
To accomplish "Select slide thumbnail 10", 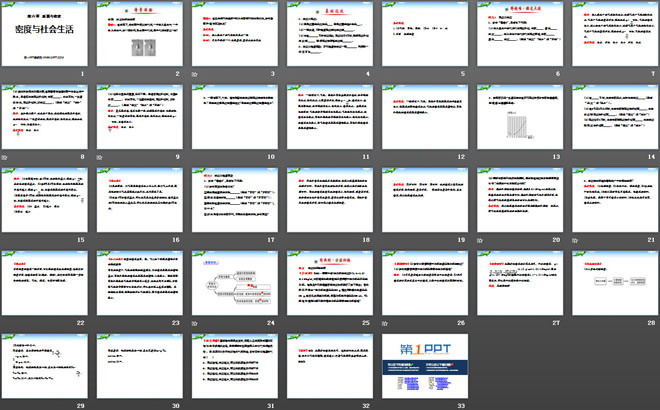I will pos(235,117).
